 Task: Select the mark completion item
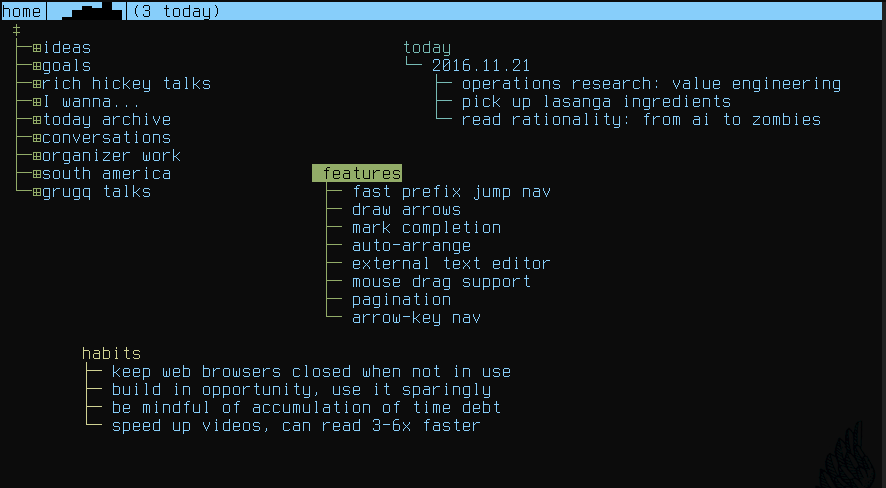pos(426,228)
